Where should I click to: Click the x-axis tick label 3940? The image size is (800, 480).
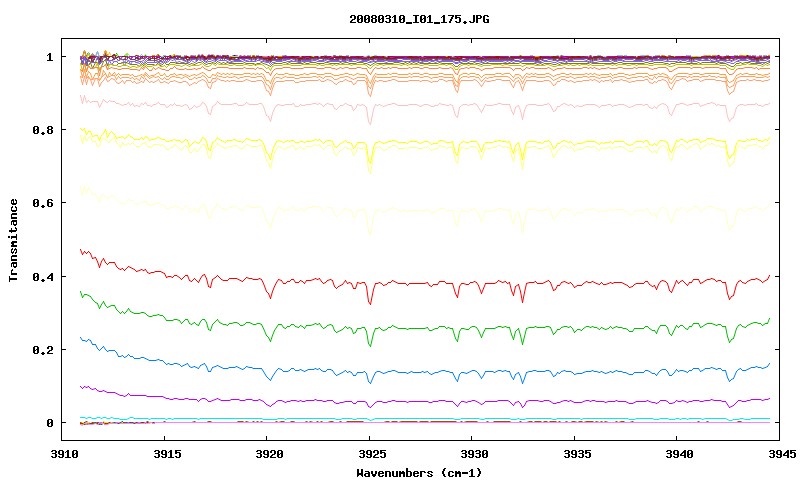point(680,454)
